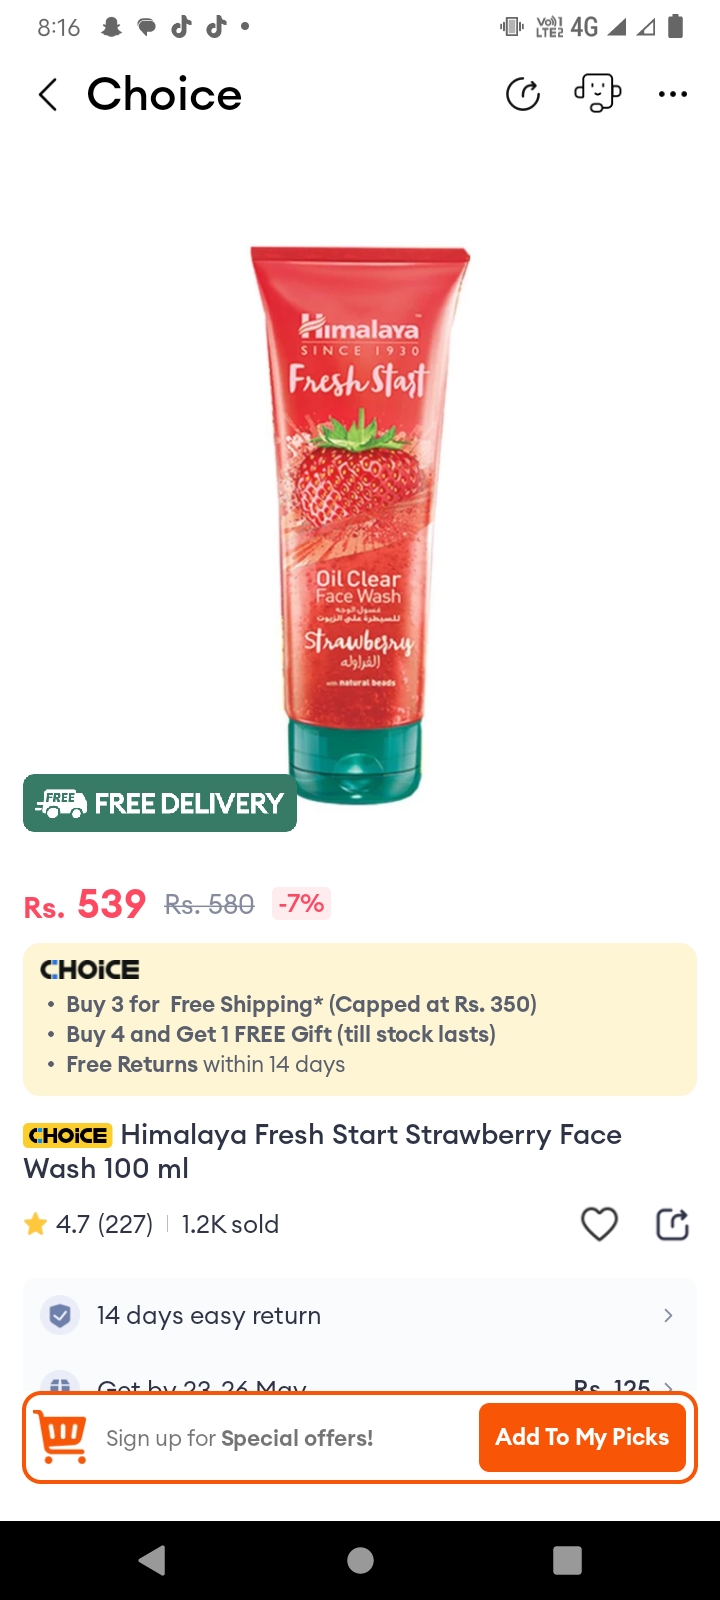720x1600 pixels.
Task: Open the refresh/history circular arrow icon
Action: 523,95
